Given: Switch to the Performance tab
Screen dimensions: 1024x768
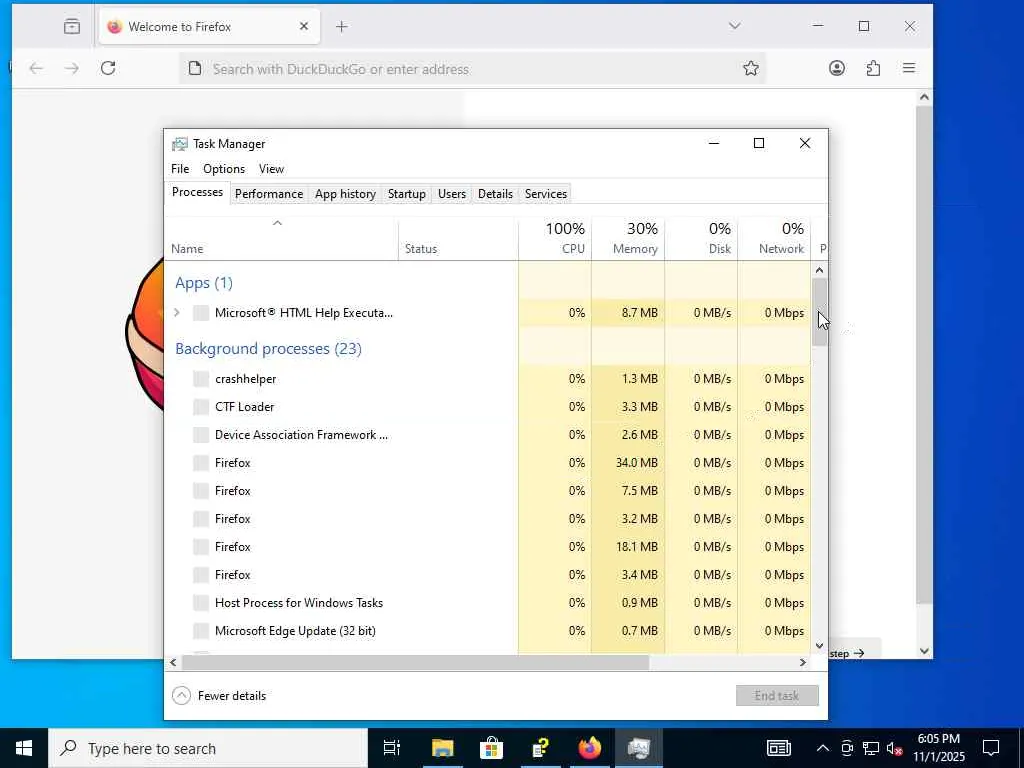Looking at the screenshot, I should 269,194.
